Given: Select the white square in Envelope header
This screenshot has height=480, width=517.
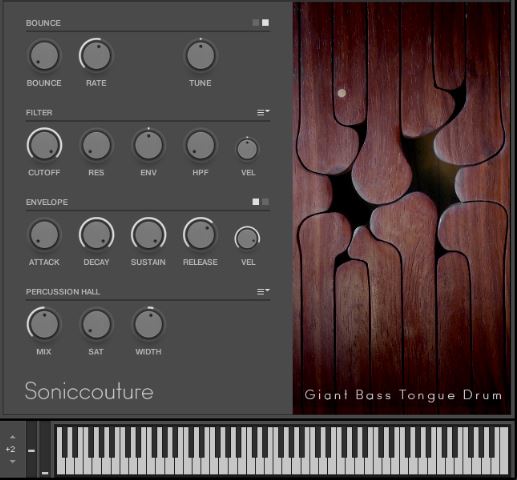Looking at the screenshot, I should (x=256, y=202).
